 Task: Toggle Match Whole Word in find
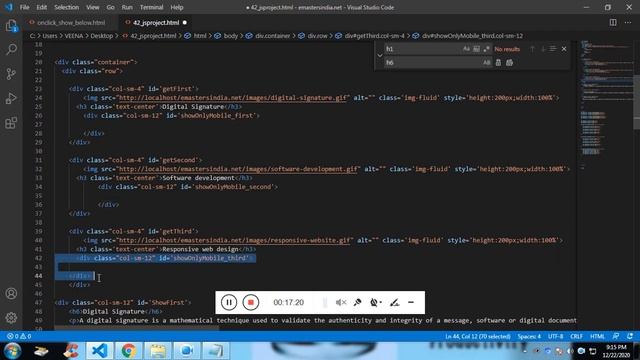click(476, 49)
